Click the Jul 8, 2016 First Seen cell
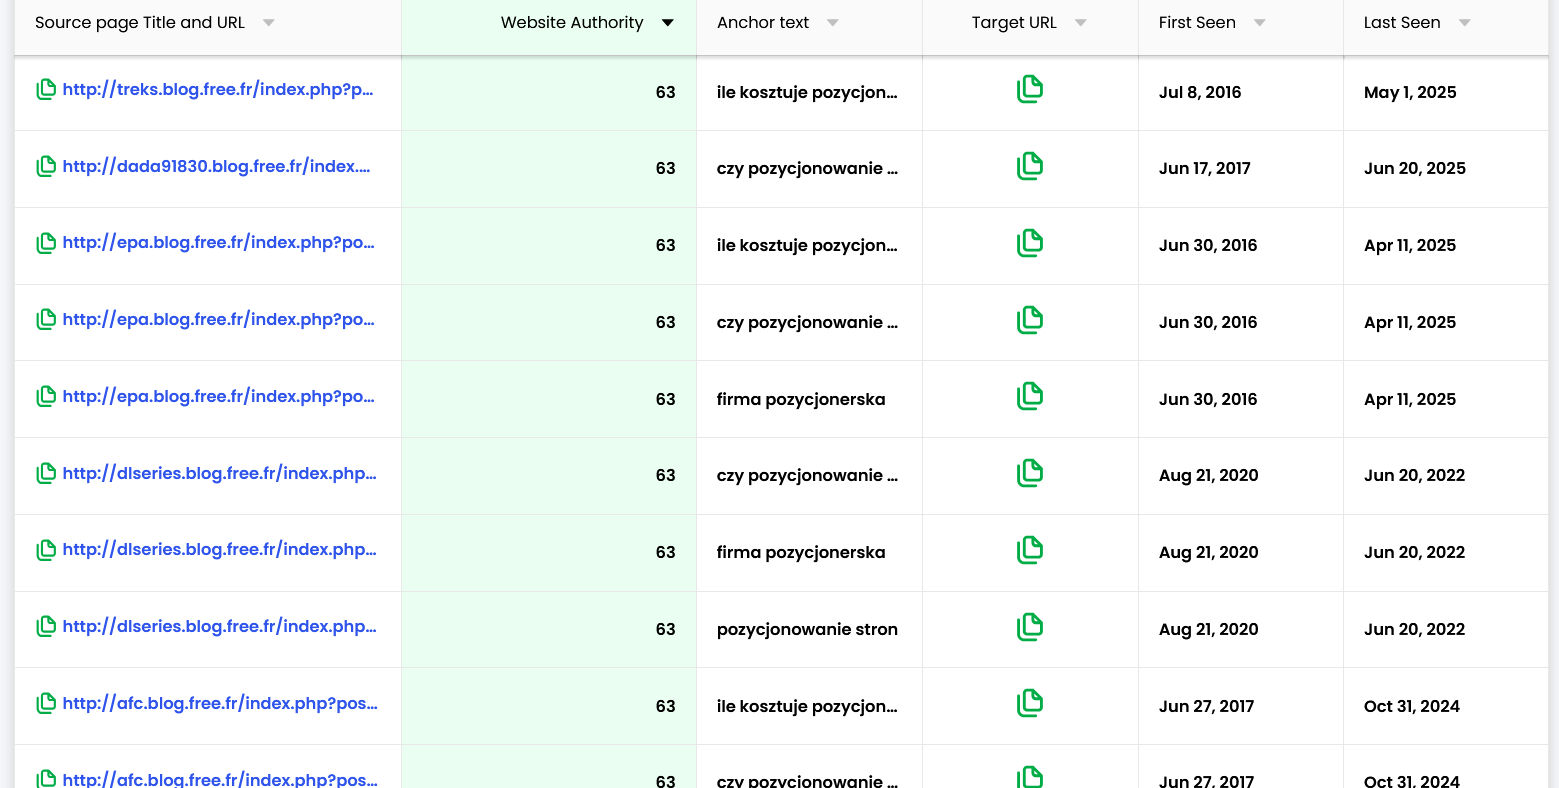This screenshot has height=788, width=1559. point(1199,92)
